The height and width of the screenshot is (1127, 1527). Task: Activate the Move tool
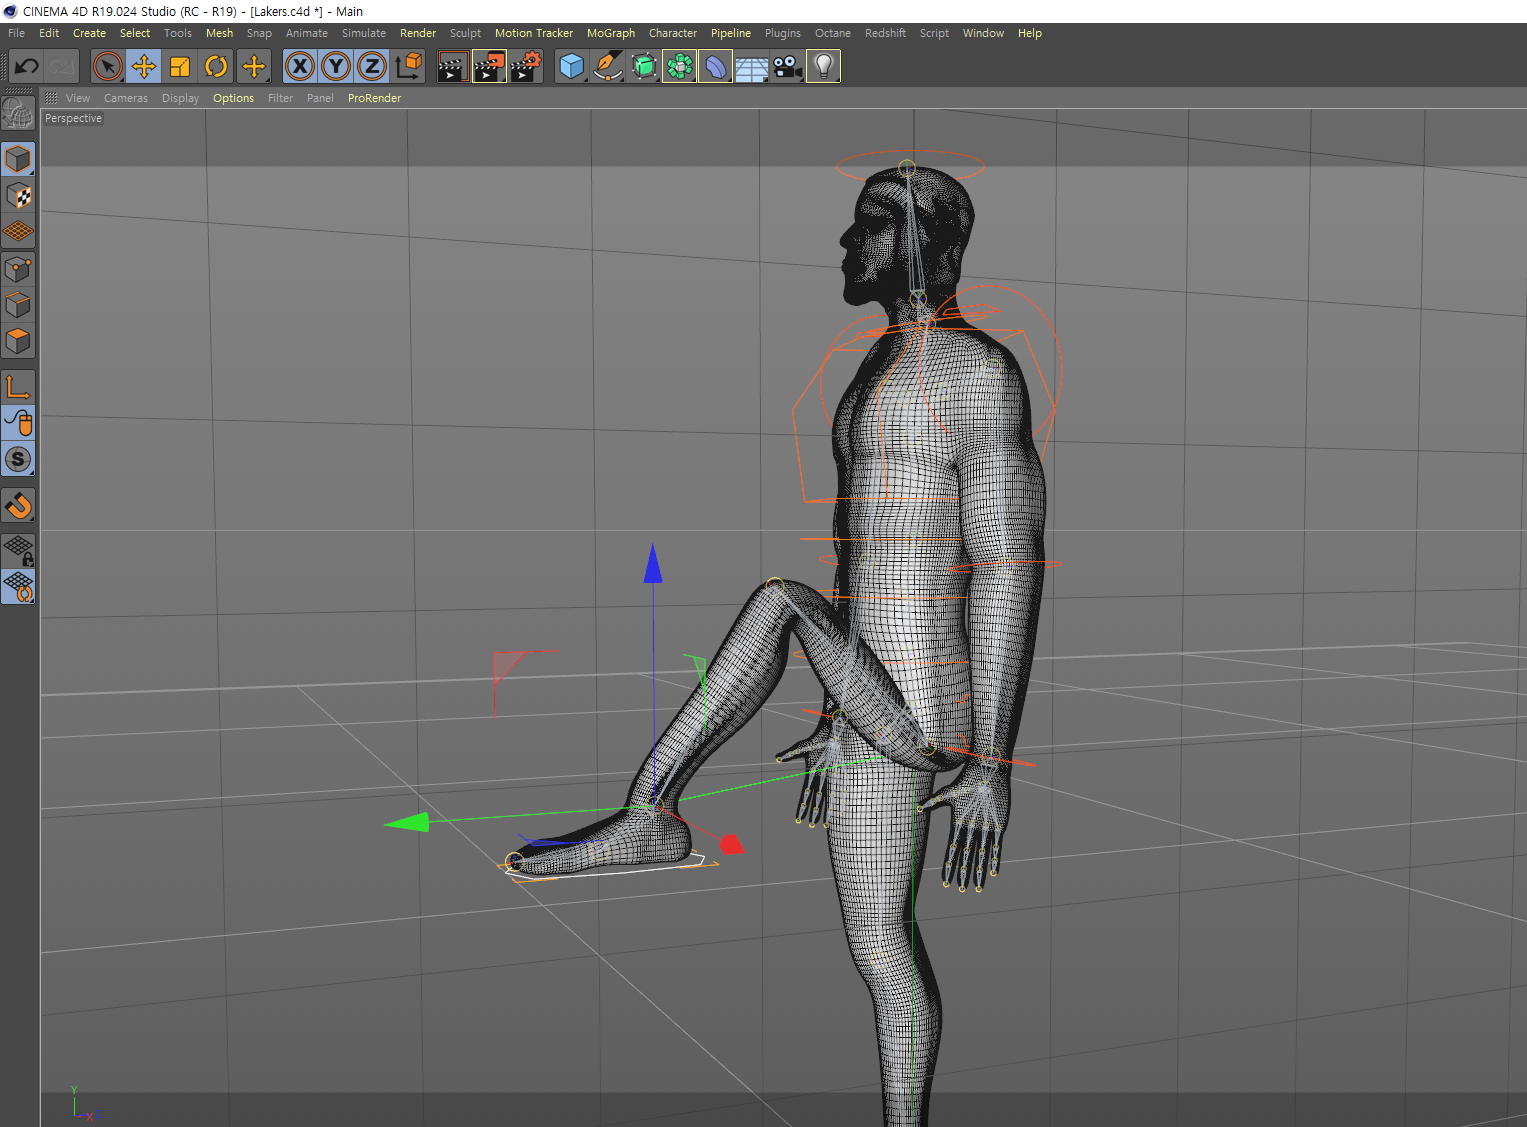pos(144,67)
